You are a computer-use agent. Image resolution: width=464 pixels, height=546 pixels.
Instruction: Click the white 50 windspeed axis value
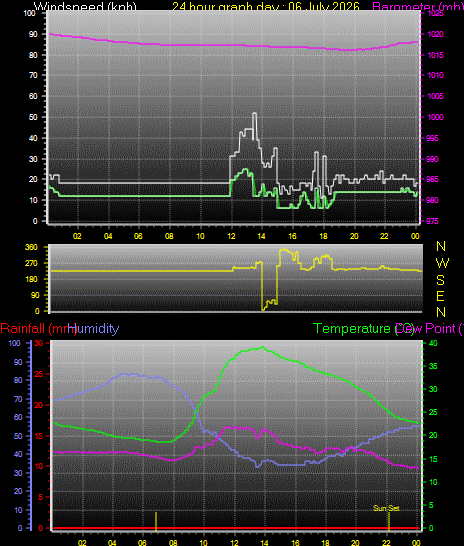tap(33, 117)
